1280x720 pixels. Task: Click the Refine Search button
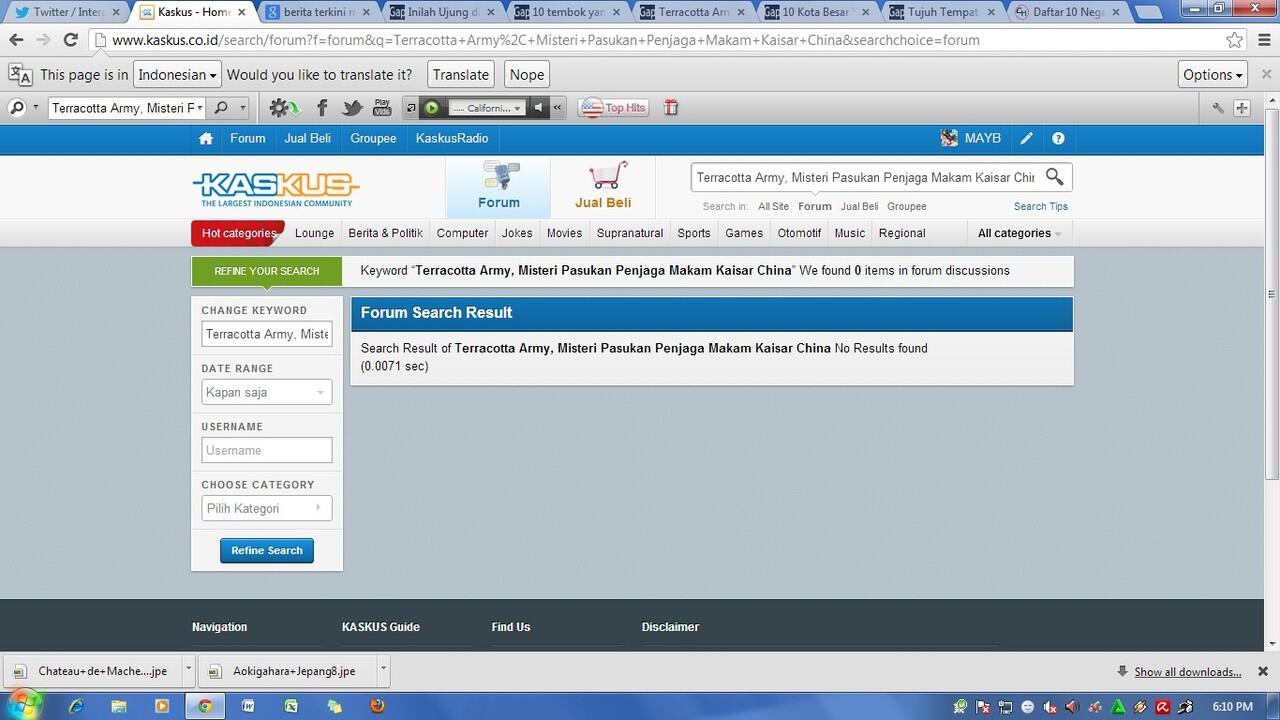click(x=267, y=550)
